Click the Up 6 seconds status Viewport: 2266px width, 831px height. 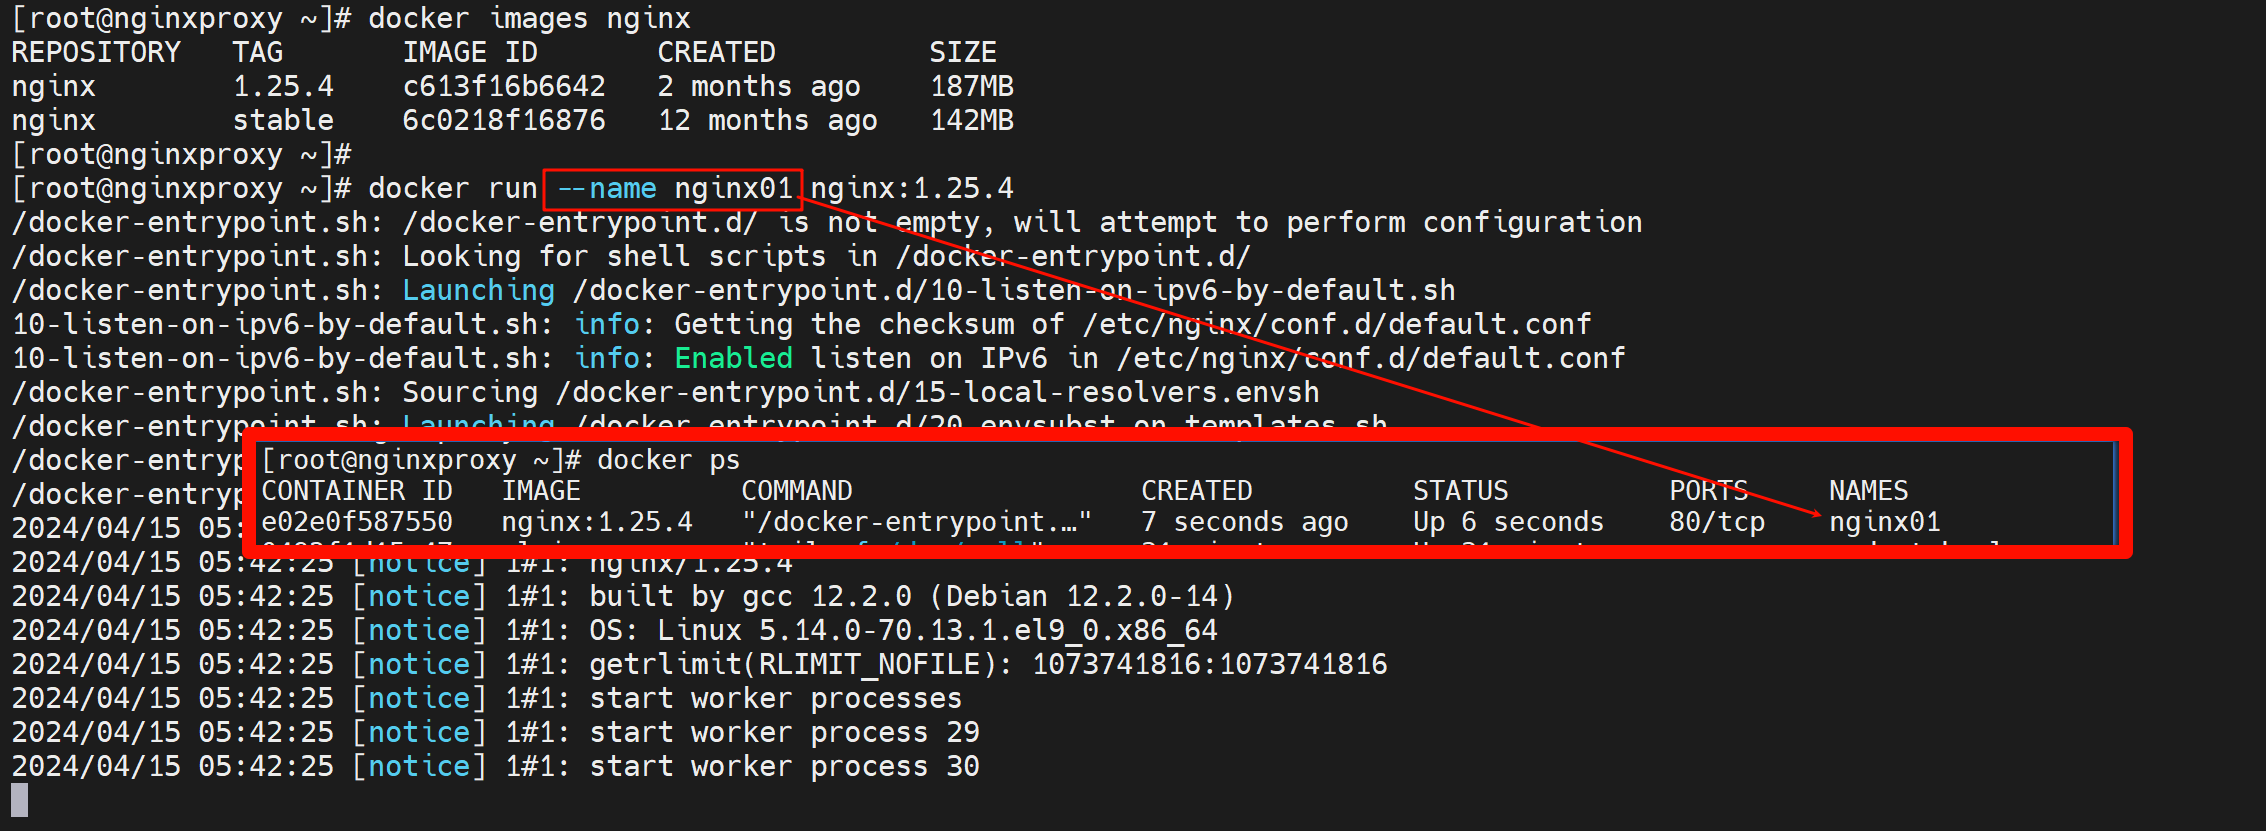coord(1507,522)
